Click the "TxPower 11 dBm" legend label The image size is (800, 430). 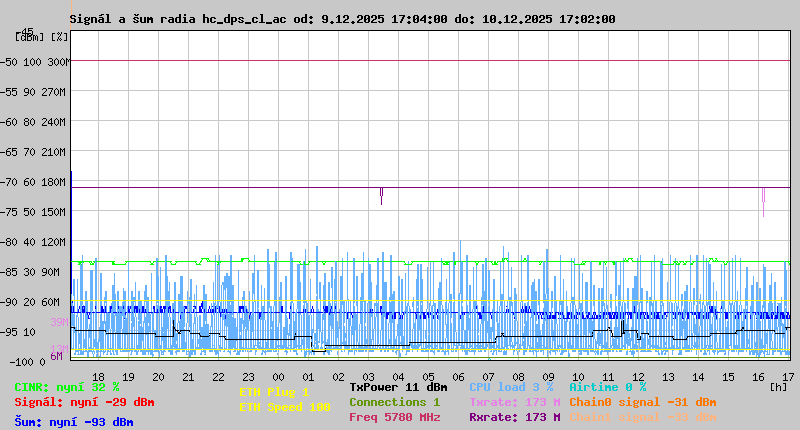[398, 387]
